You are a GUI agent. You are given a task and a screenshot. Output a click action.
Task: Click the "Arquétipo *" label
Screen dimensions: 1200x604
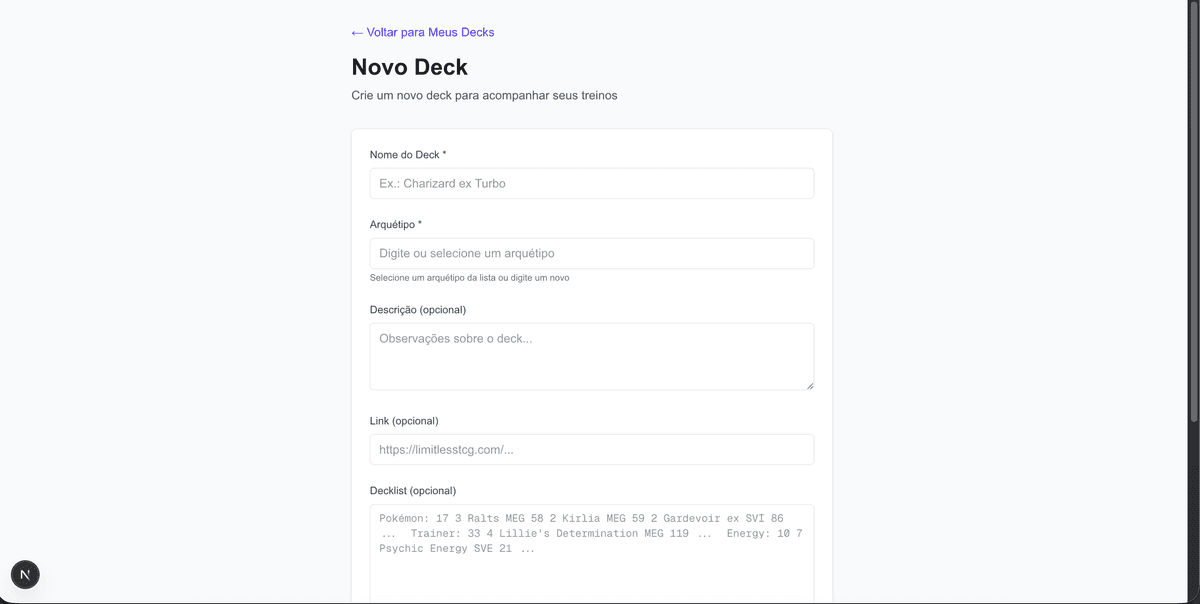pyautogui.click(x=396, y=225)
